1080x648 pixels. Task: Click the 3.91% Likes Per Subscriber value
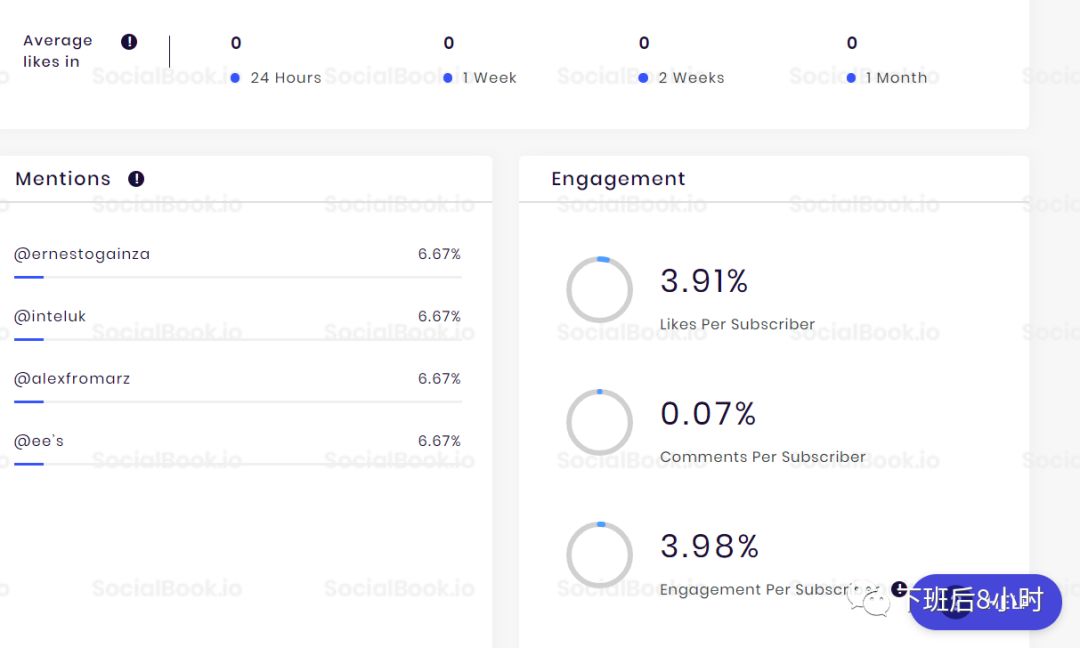[x=704, y=282]
